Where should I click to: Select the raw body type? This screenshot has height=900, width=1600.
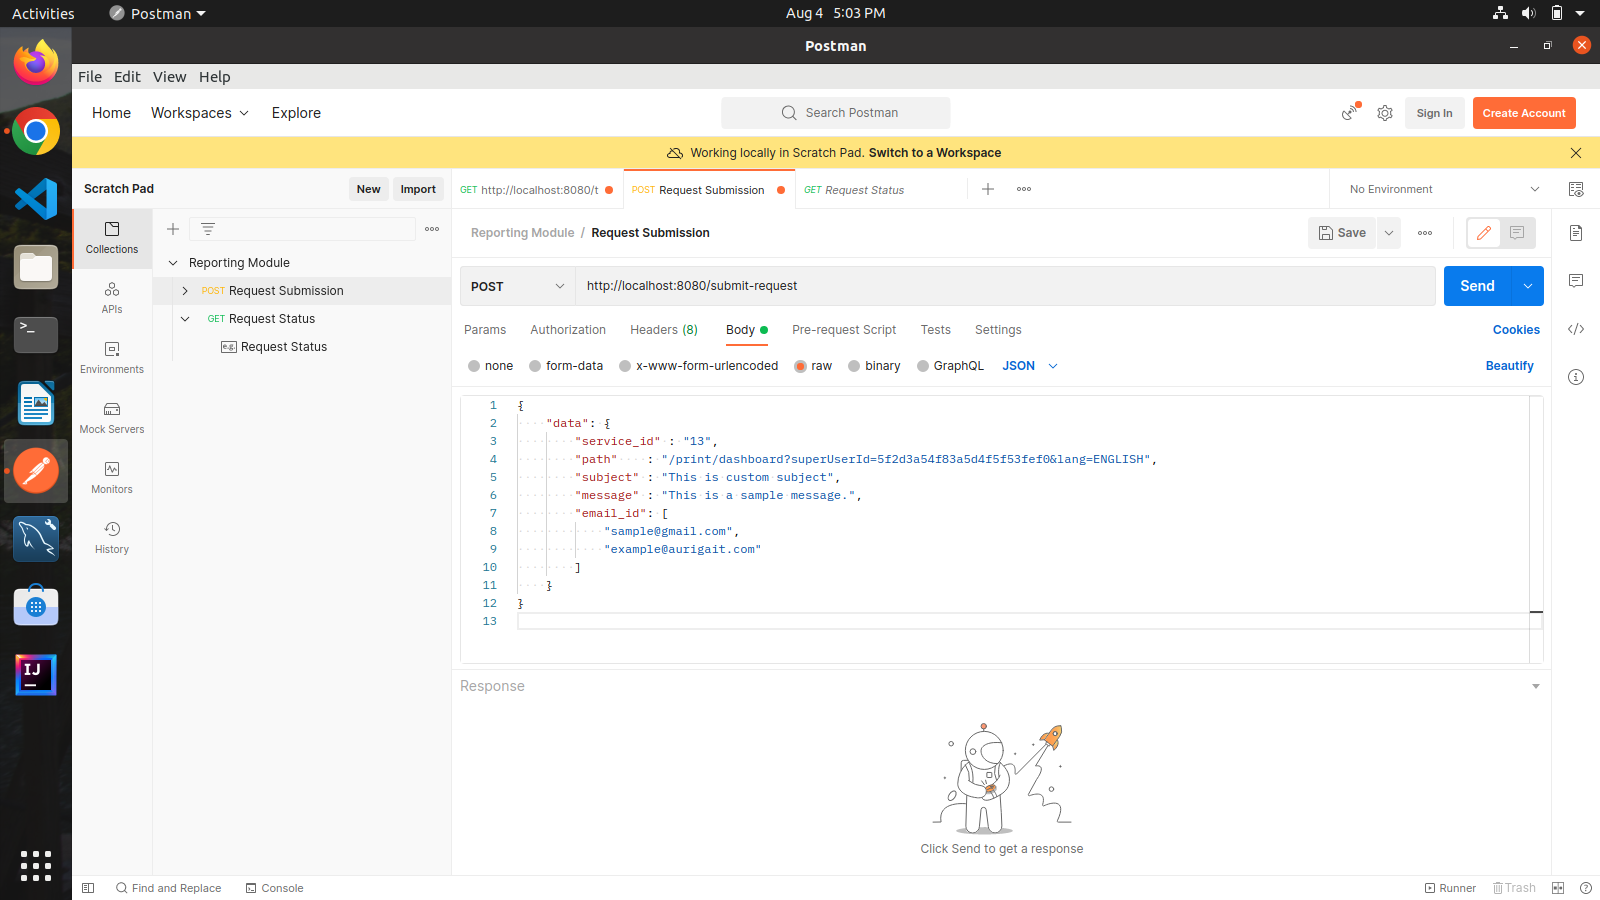(813, 366)
